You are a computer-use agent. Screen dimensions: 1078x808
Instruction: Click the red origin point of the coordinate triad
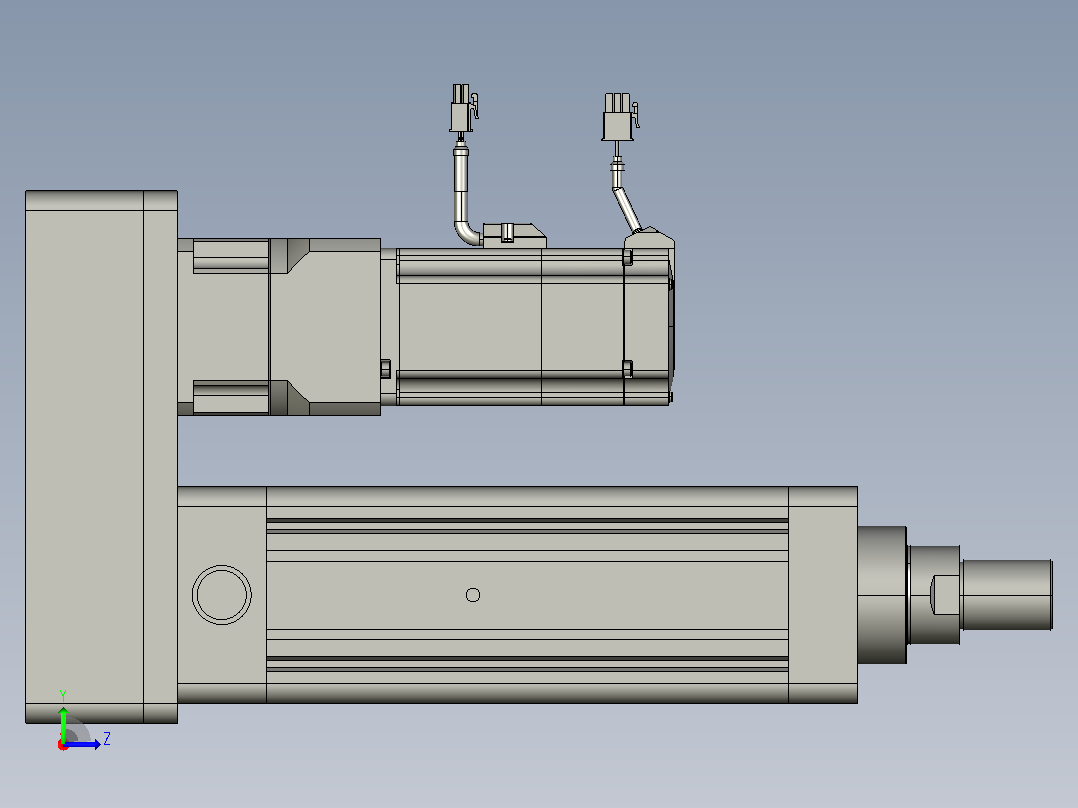63,745
